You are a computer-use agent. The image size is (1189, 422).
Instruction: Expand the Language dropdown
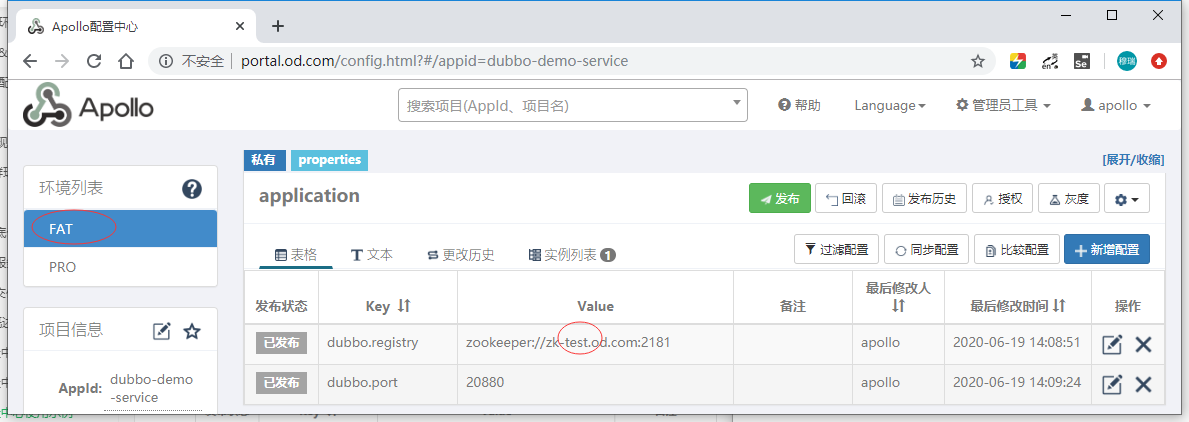(889, 105)
